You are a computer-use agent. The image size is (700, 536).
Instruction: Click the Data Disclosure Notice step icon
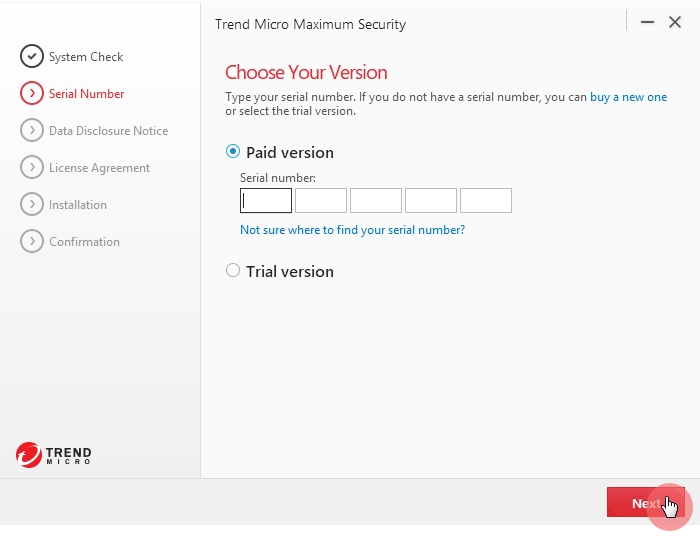pos(32,130)
